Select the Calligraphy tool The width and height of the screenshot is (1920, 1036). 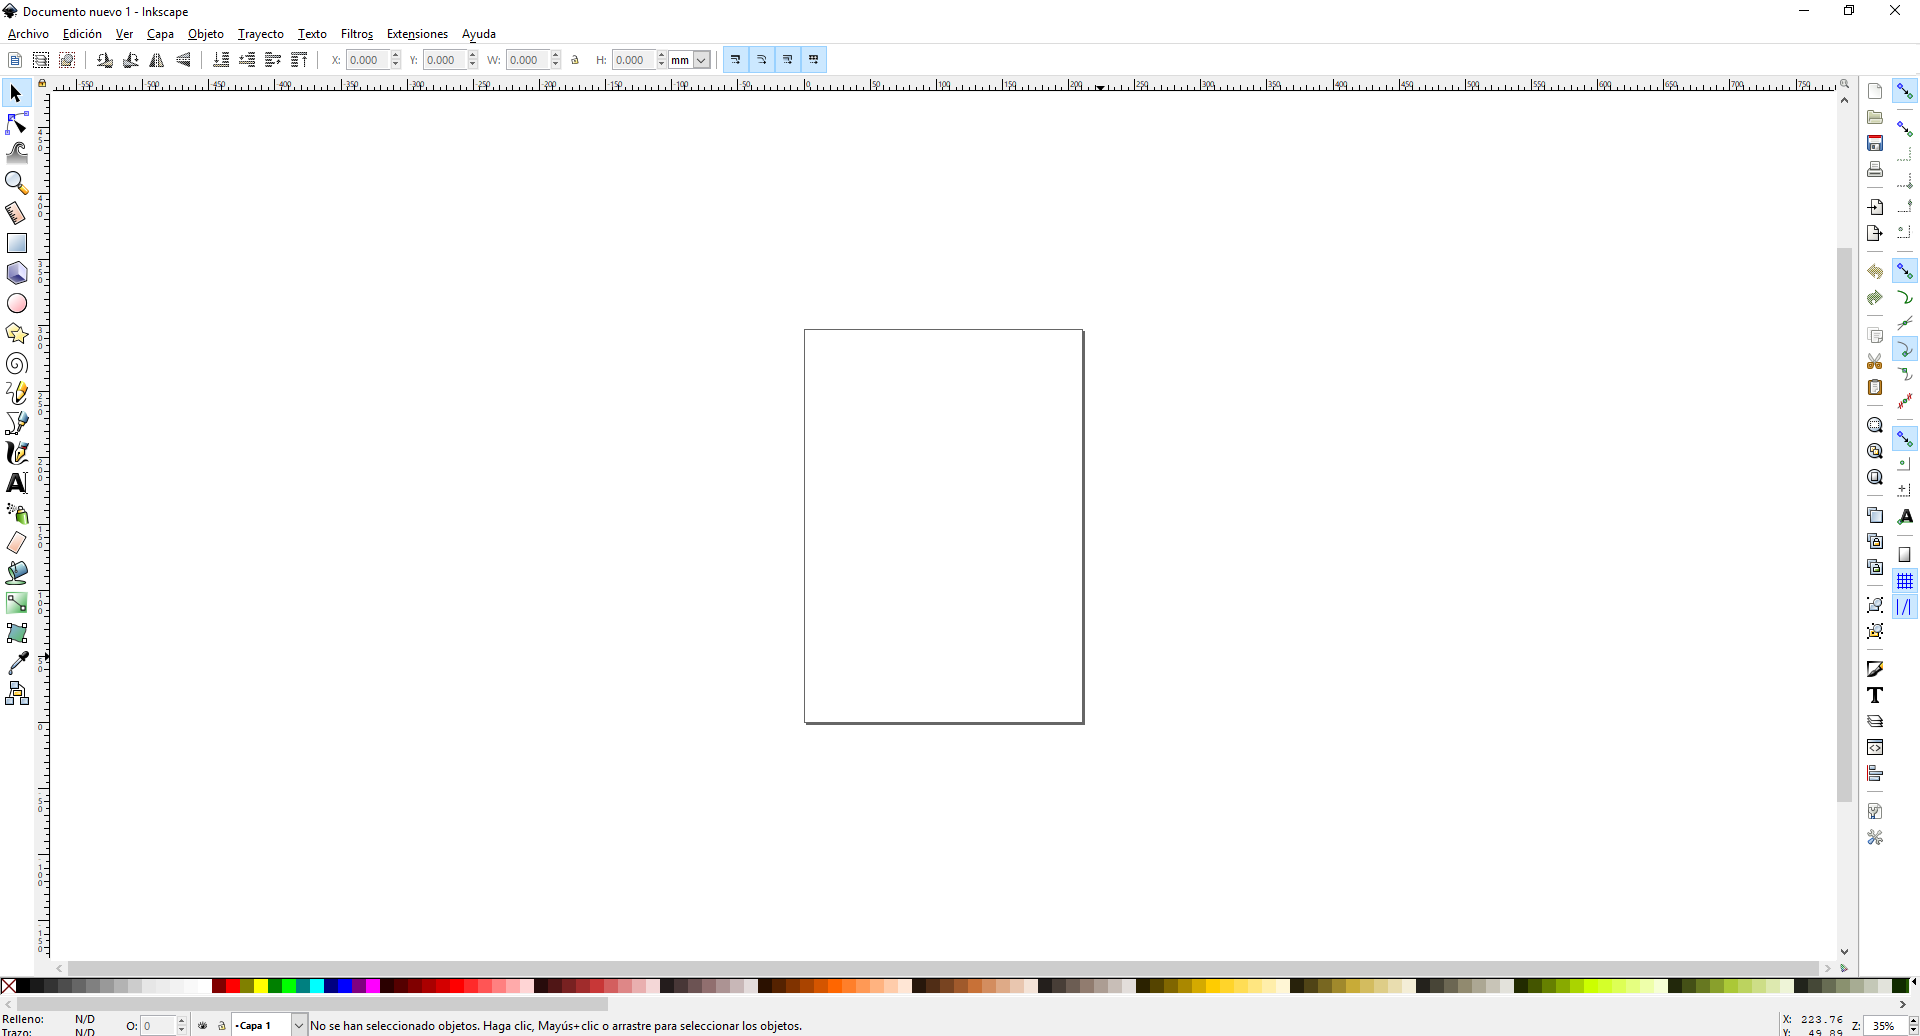point(16,453)
